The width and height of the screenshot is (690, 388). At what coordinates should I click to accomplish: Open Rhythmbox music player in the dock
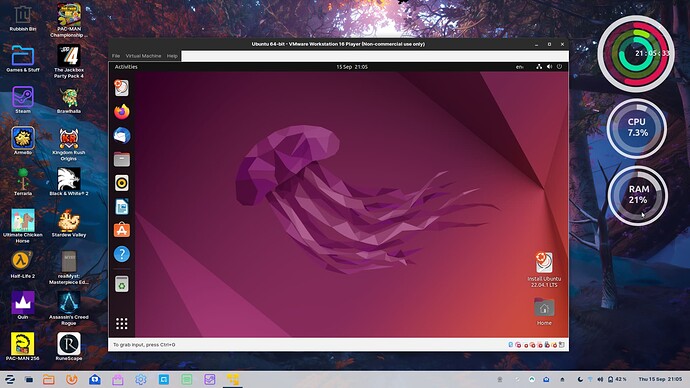coord(122,183)
